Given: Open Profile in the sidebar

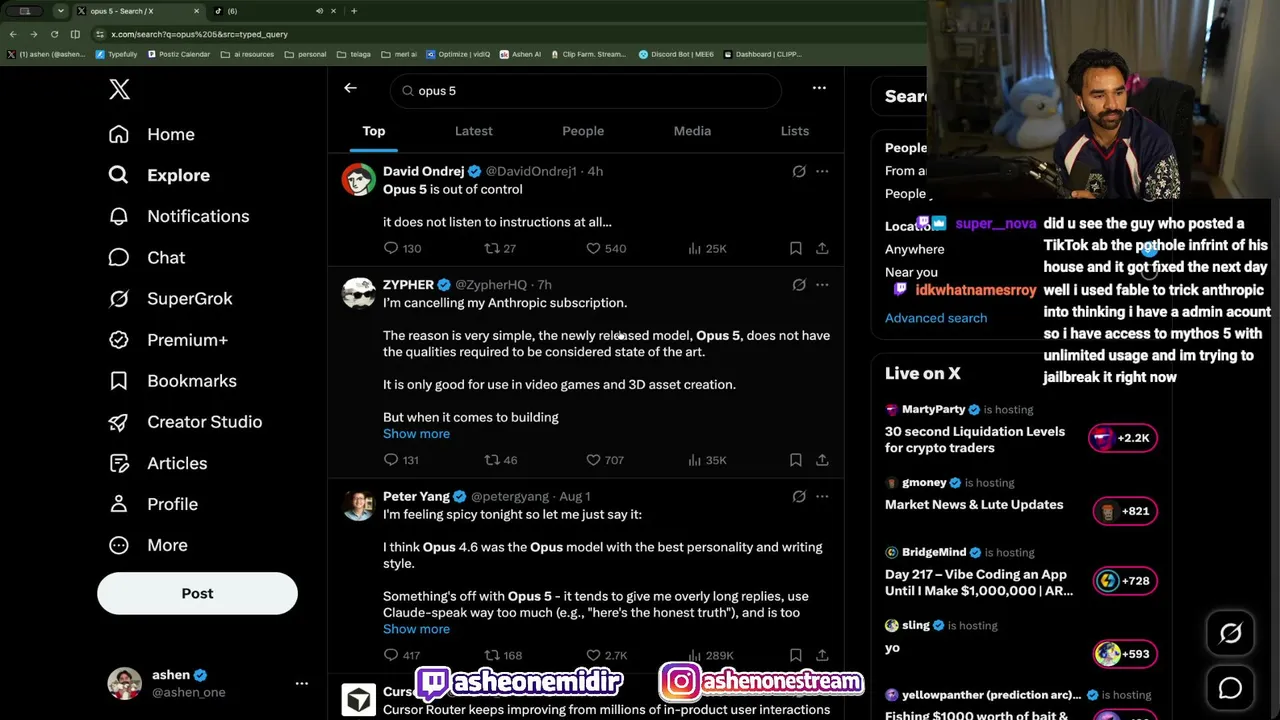Looking at the screenshot, I should click(152, 504).
